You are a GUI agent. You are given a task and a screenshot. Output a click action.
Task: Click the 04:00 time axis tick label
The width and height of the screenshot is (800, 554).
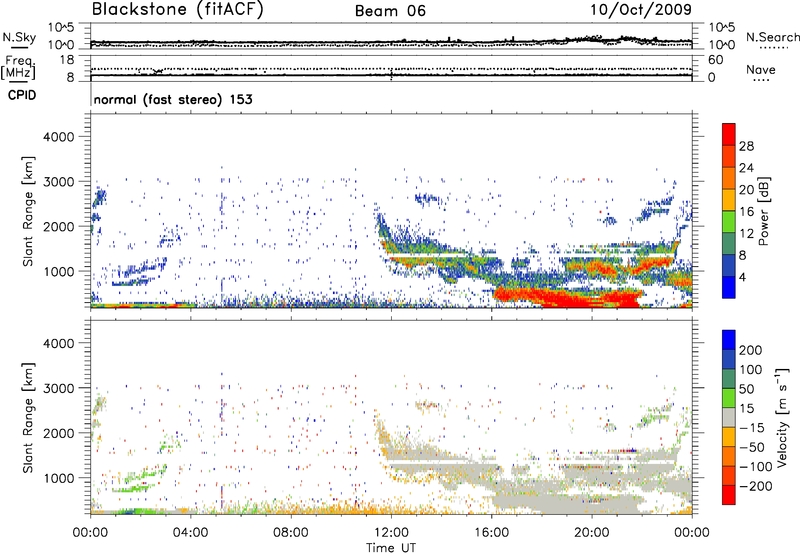click(190, 533)
